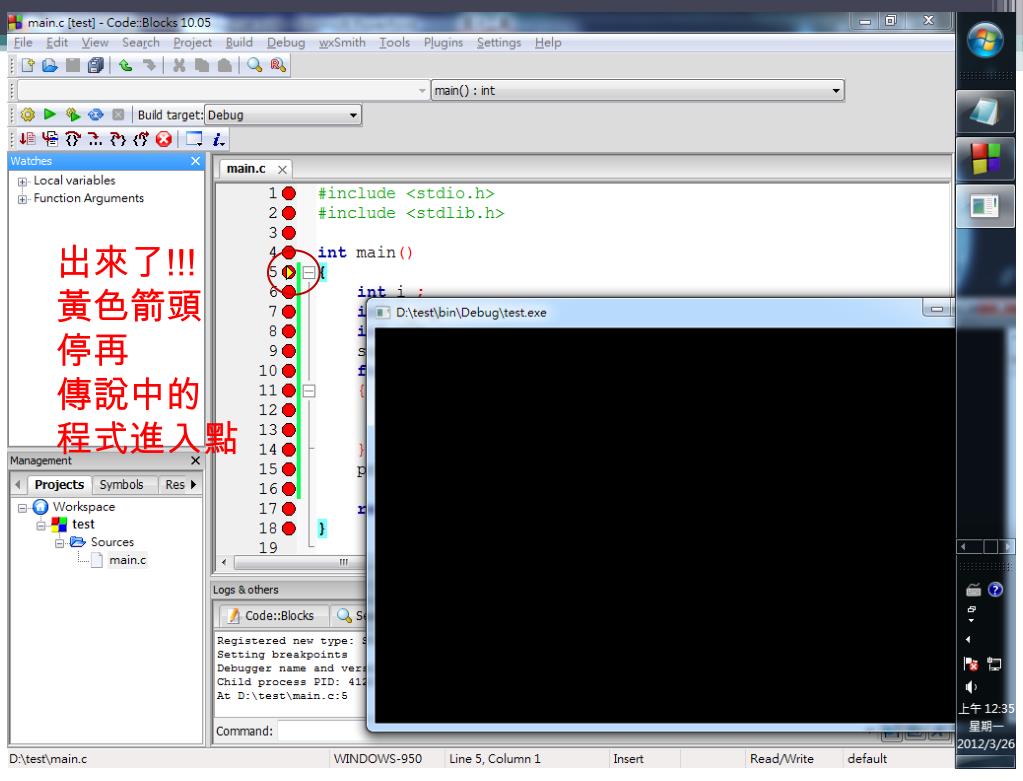Open Find with the magnifier icon

pos(254,65)
